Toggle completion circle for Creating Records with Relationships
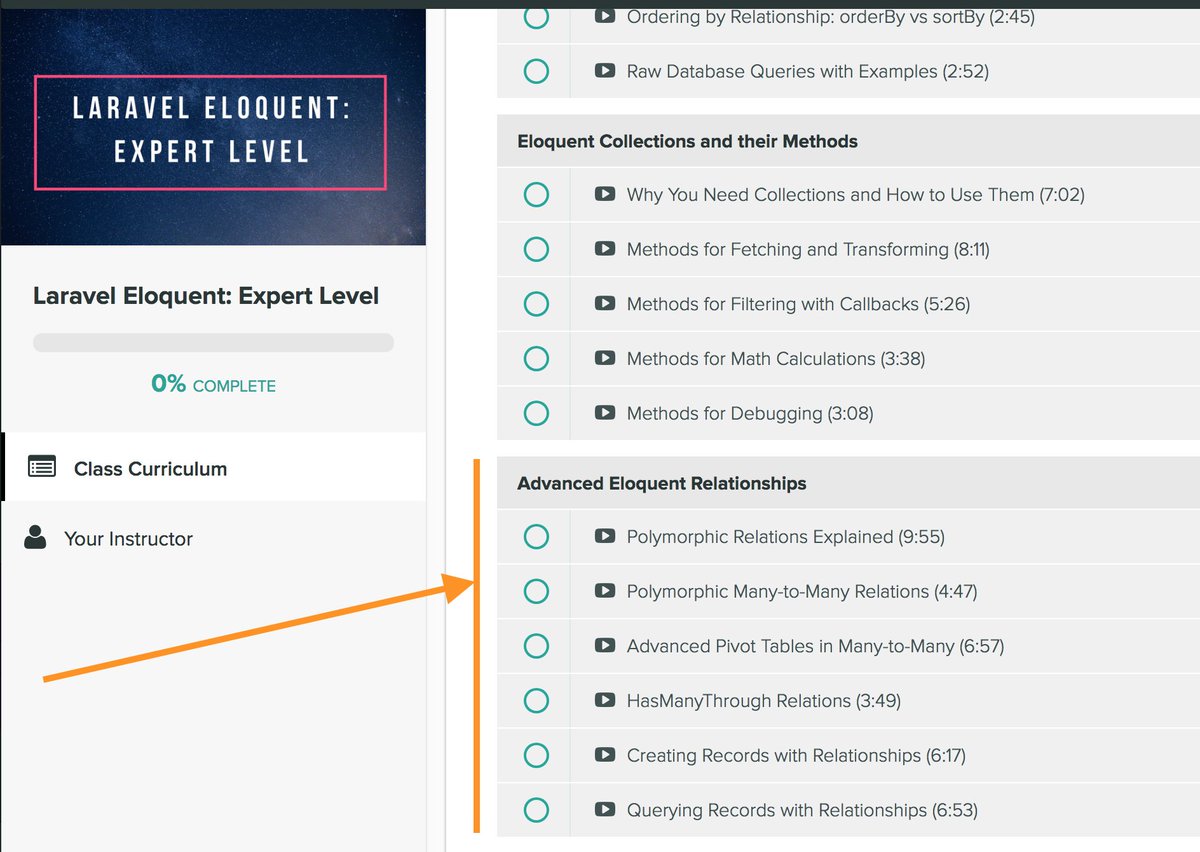 pyautogui.click(x=536, y=755)
